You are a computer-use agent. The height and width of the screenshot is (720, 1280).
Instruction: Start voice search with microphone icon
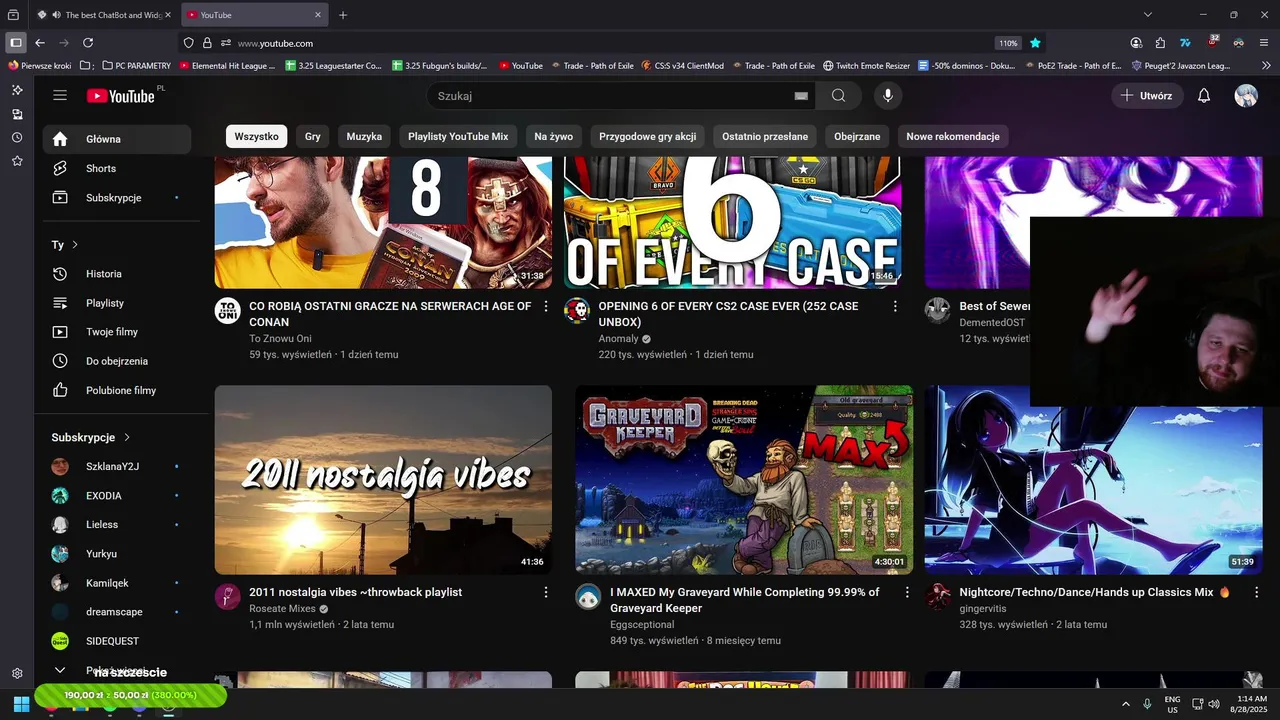tap(887, 96)
